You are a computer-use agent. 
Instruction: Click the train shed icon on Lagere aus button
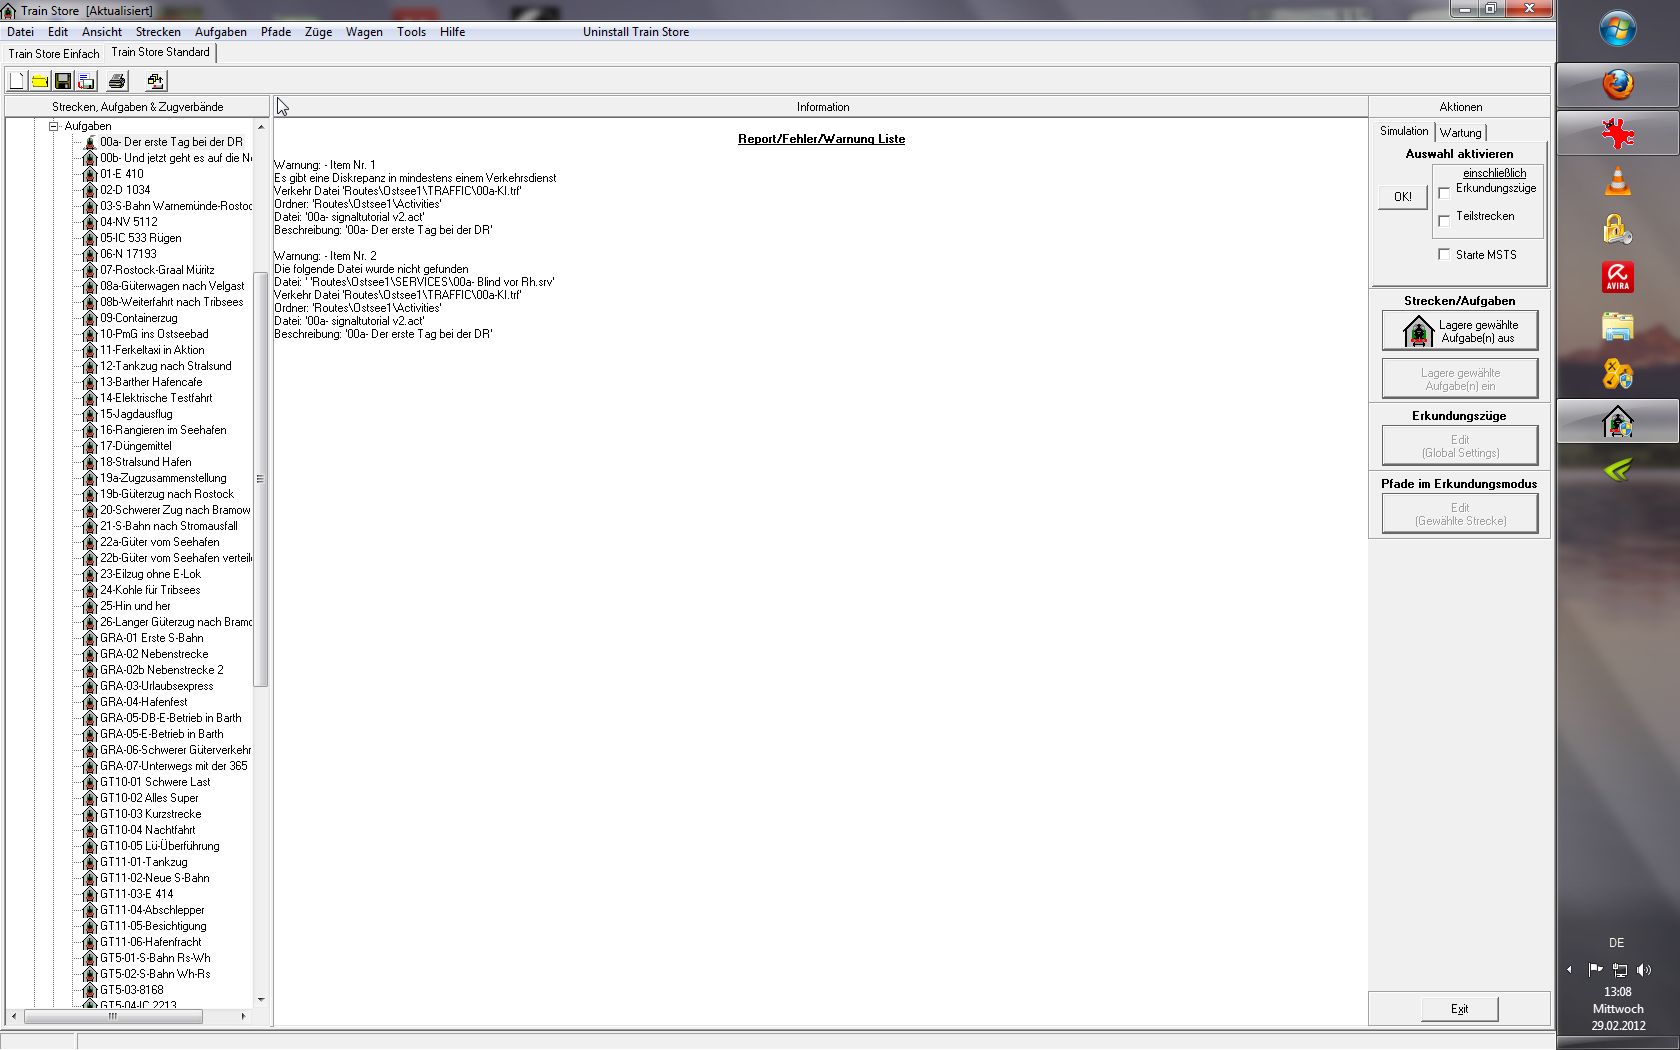1418,331
